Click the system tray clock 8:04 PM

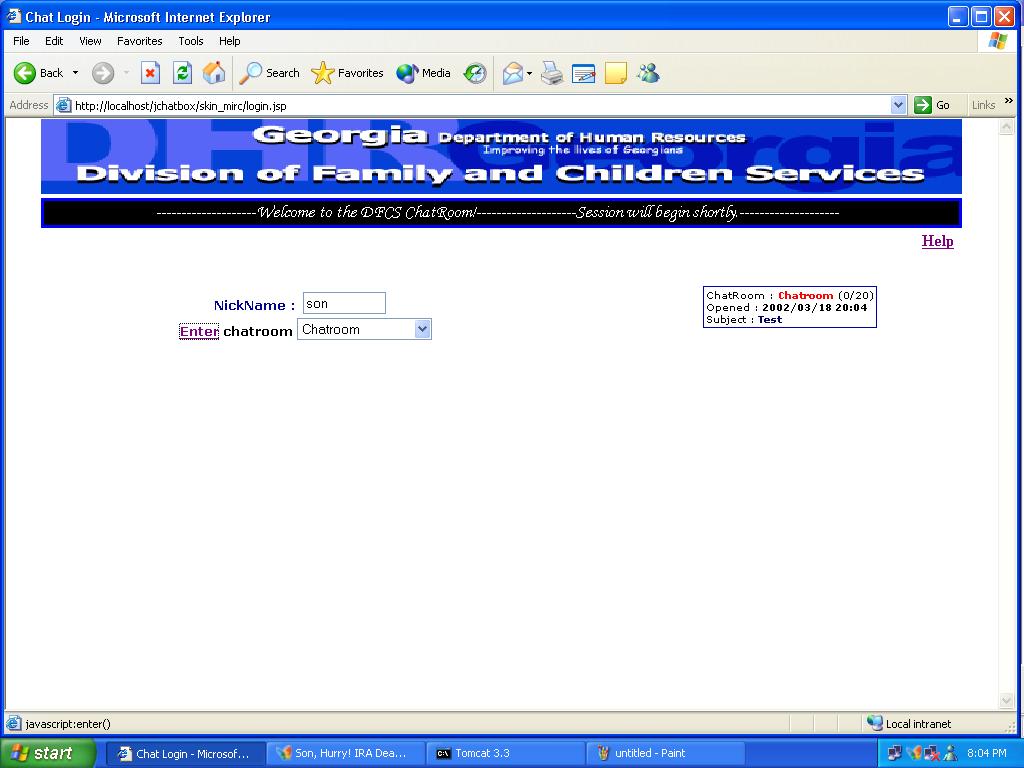pos(986,753)
